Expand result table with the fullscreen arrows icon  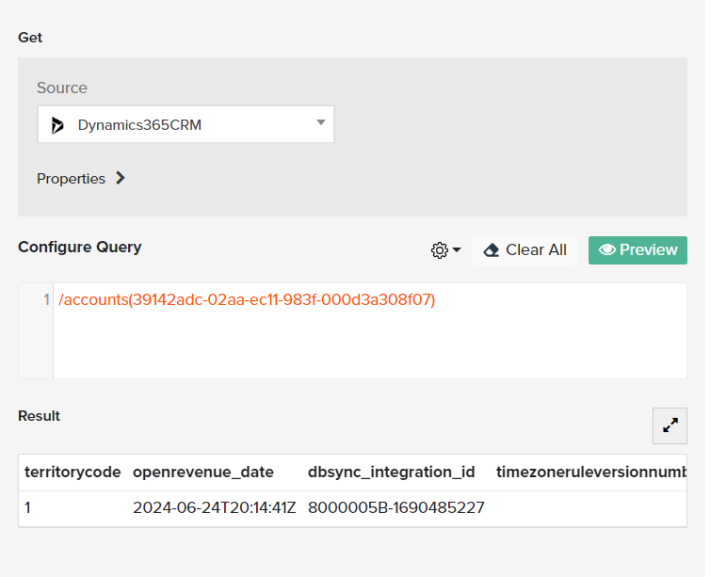point(669,425)
